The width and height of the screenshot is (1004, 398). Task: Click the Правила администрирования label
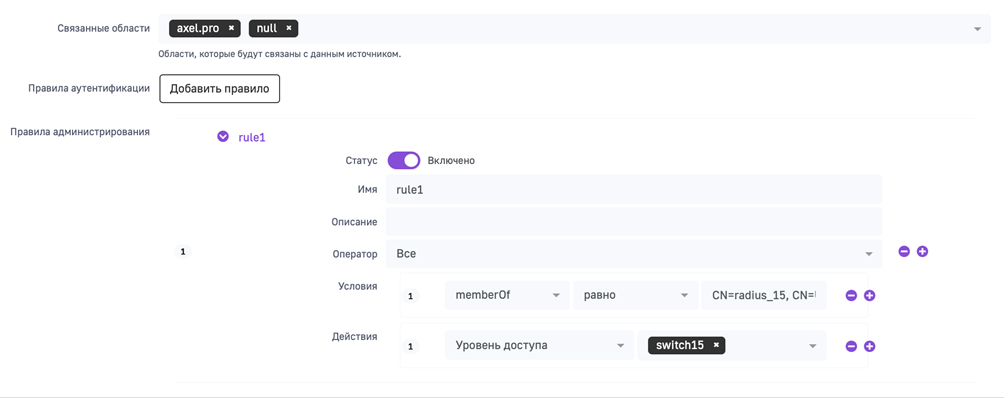pos(81,132)
